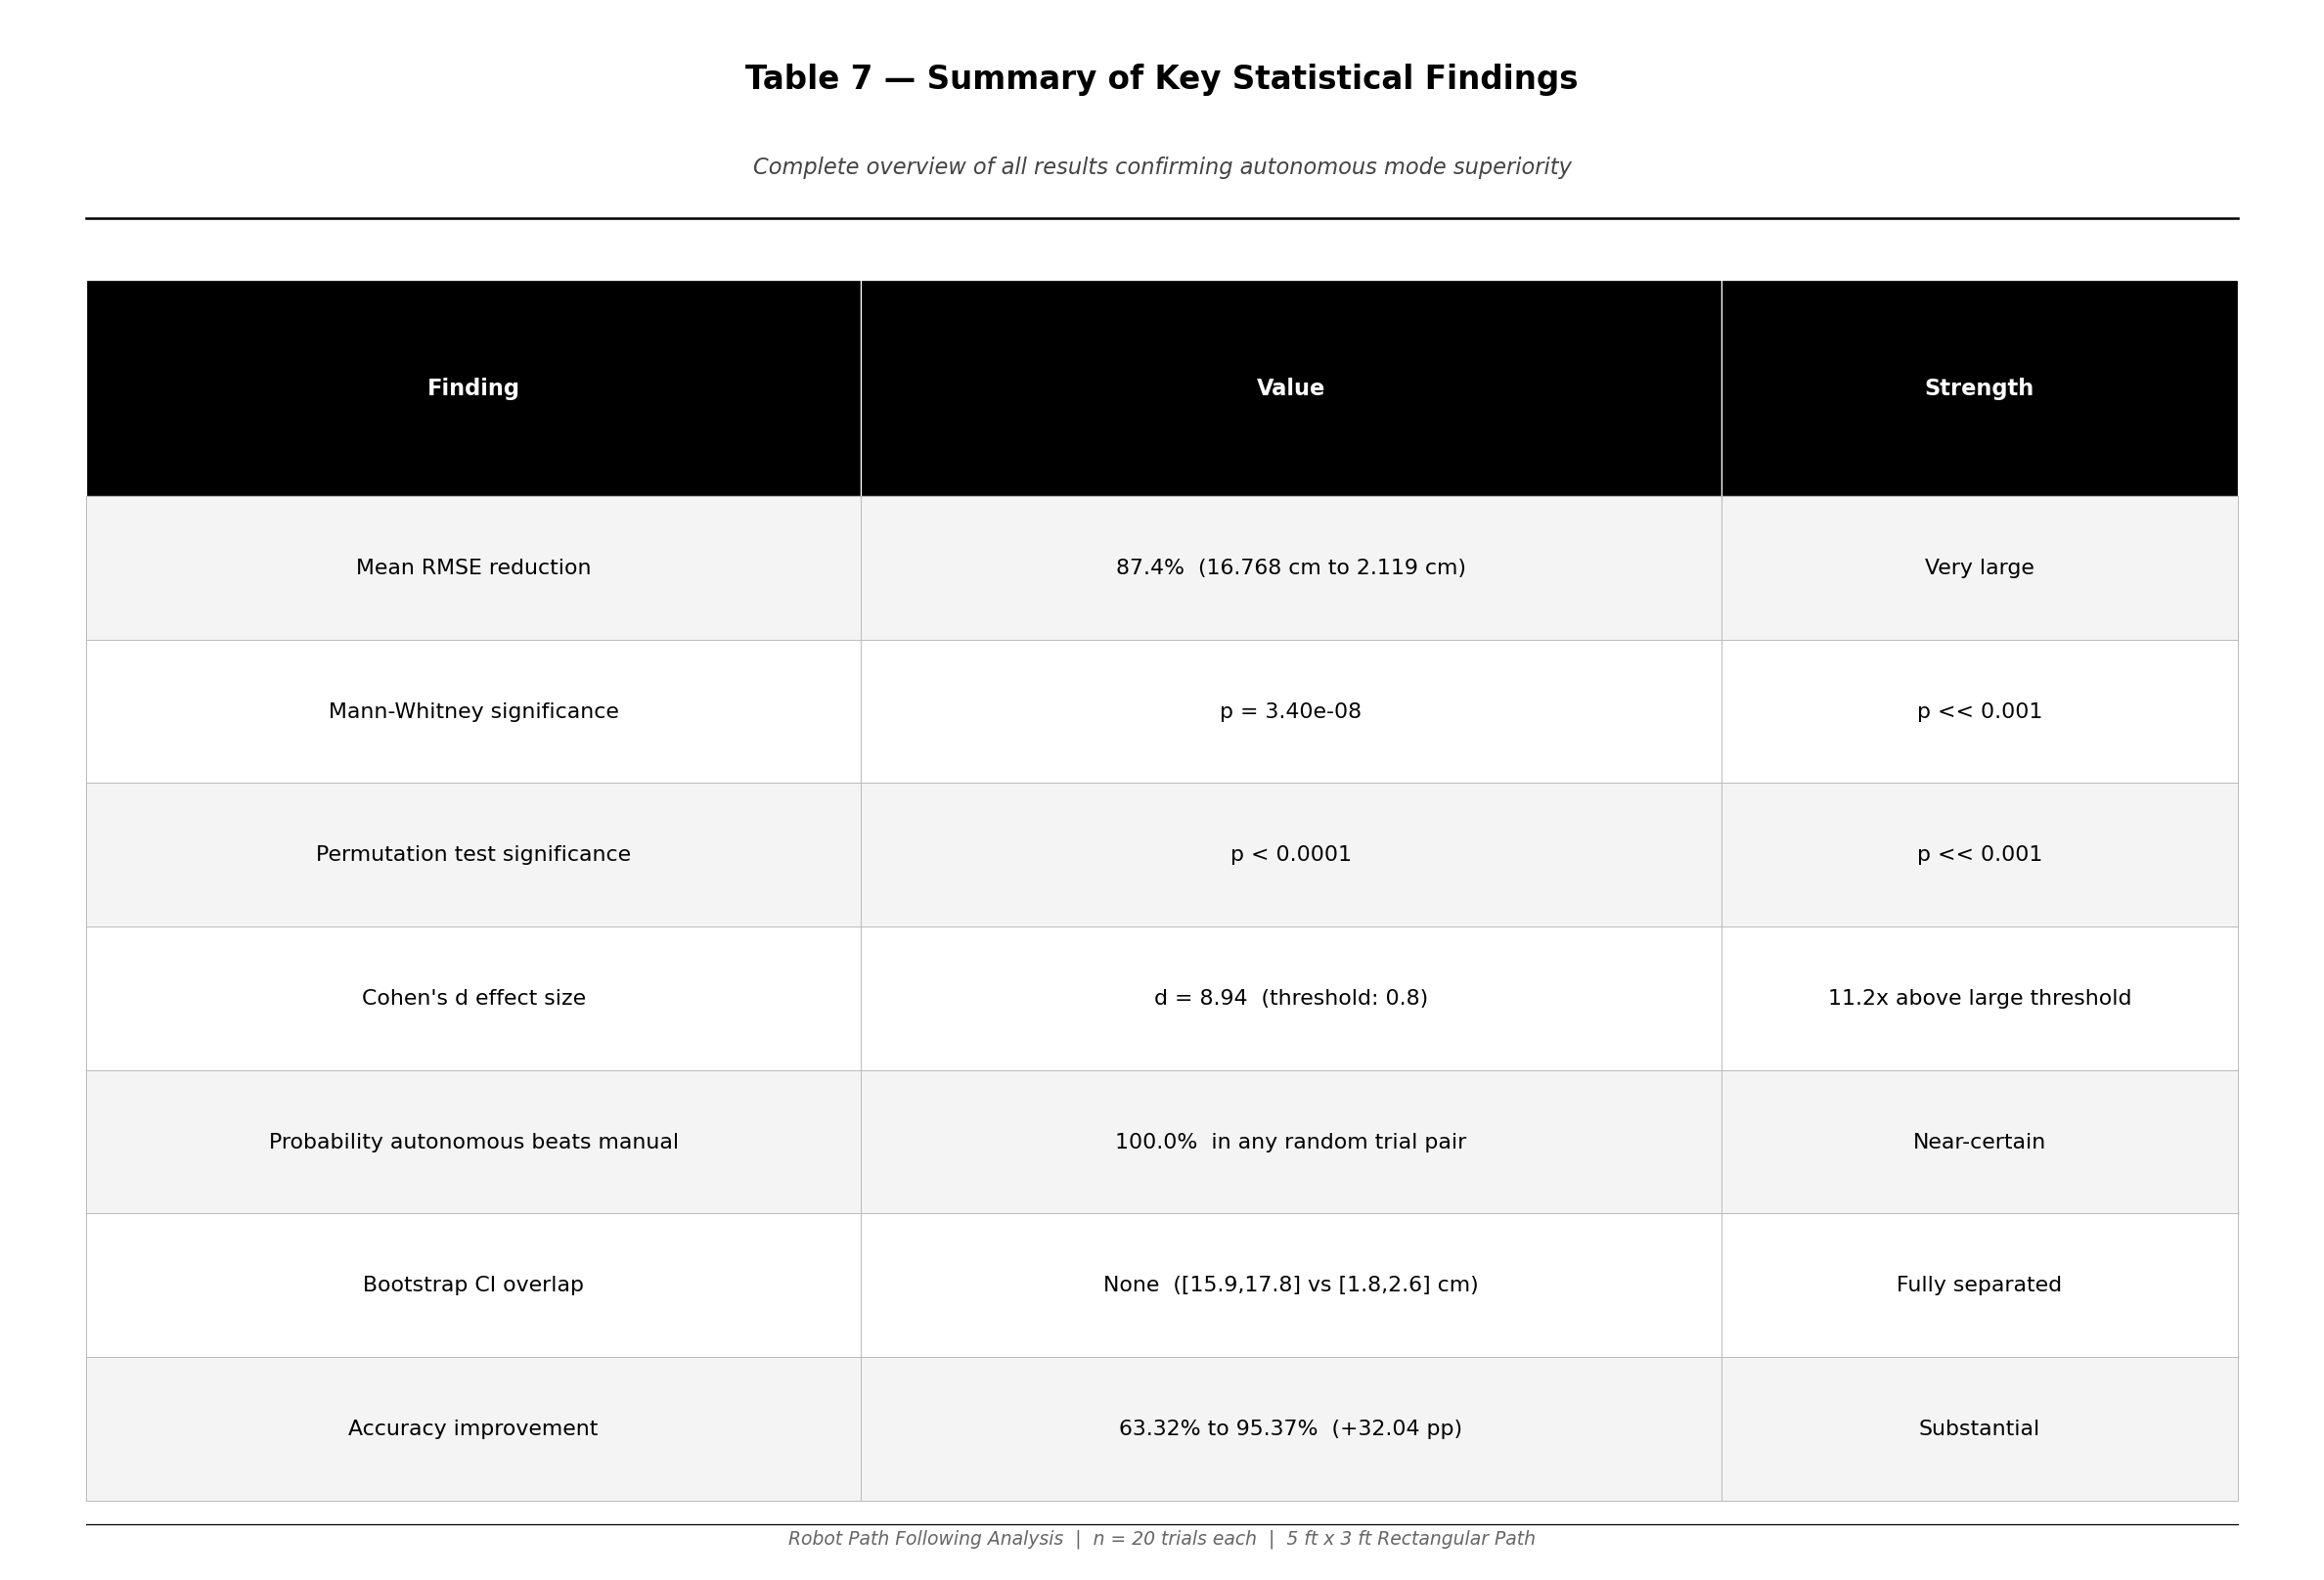
Task: Click the 11.2x above large threshold cell
Action: coord(1979,998)
